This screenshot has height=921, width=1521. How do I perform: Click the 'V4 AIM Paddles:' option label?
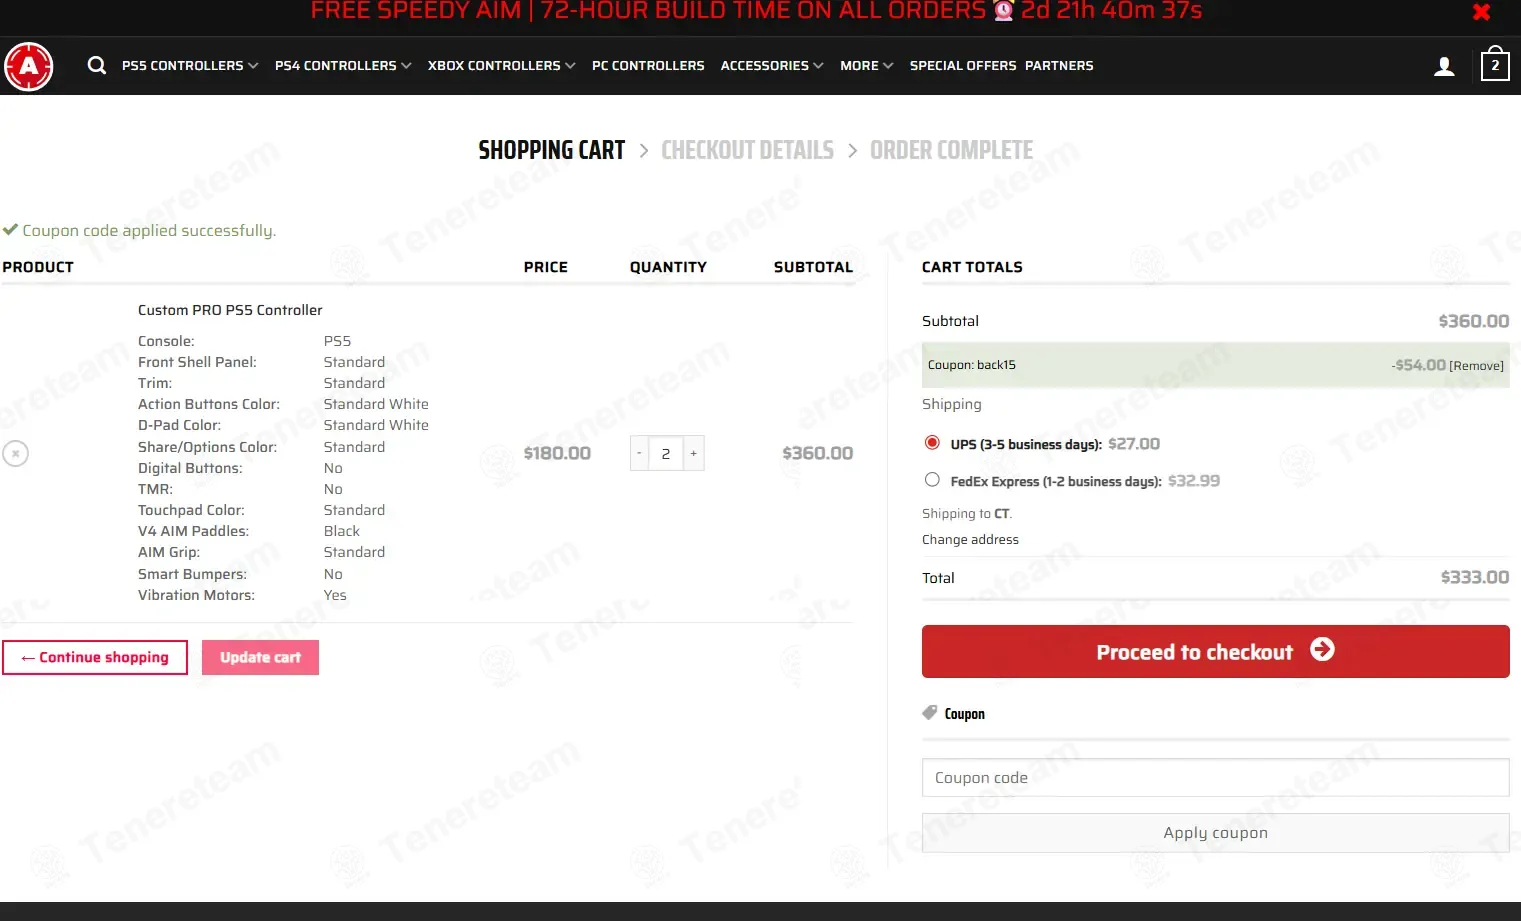click(x=193, y=531)
